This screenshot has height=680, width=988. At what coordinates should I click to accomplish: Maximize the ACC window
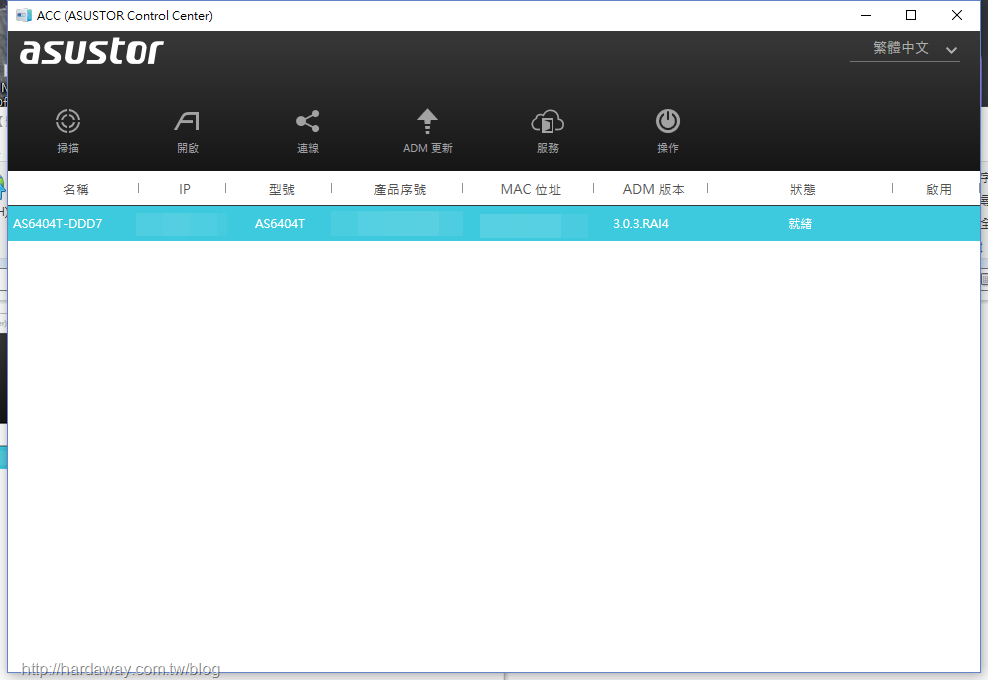tap(911, 15)
